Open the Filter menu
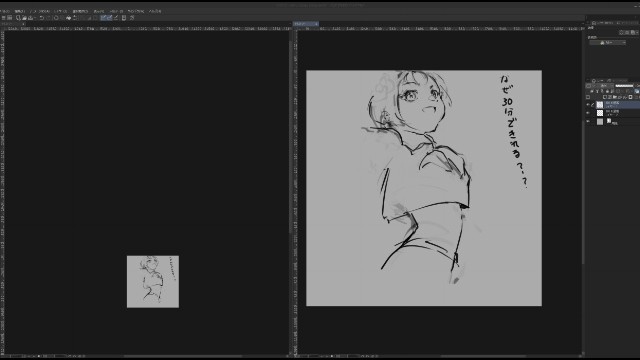The image size is (640, 360). tap(117, 11)
